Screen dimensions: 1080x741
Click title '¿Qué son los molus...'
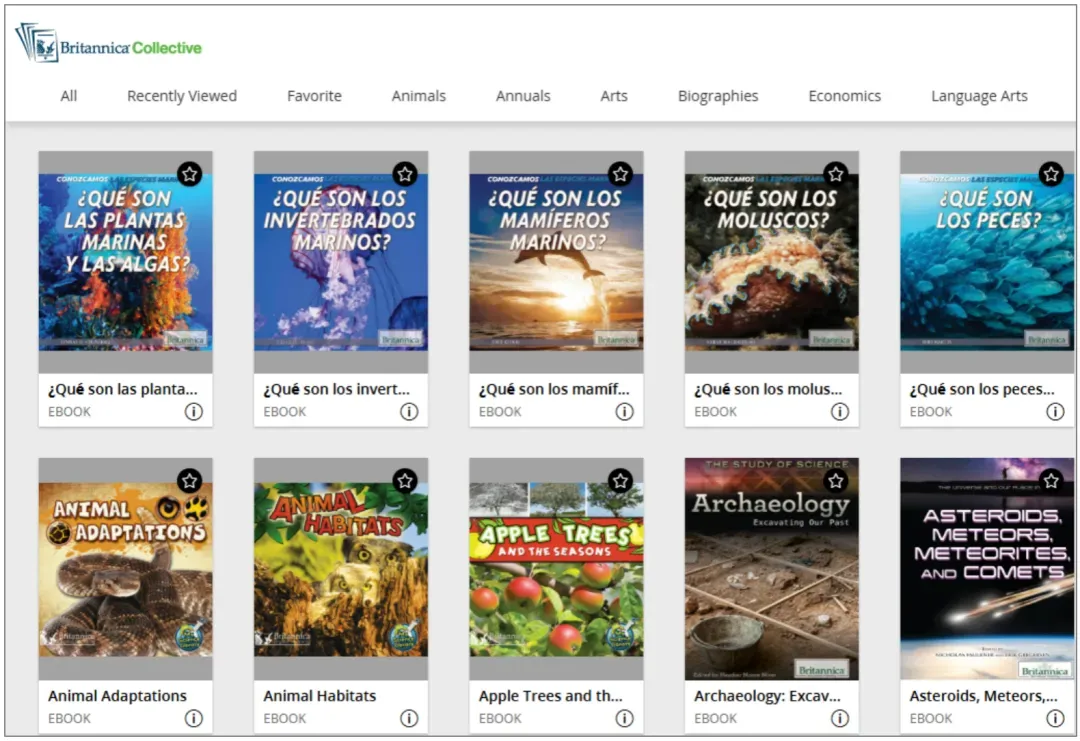(x=768, y=389)
